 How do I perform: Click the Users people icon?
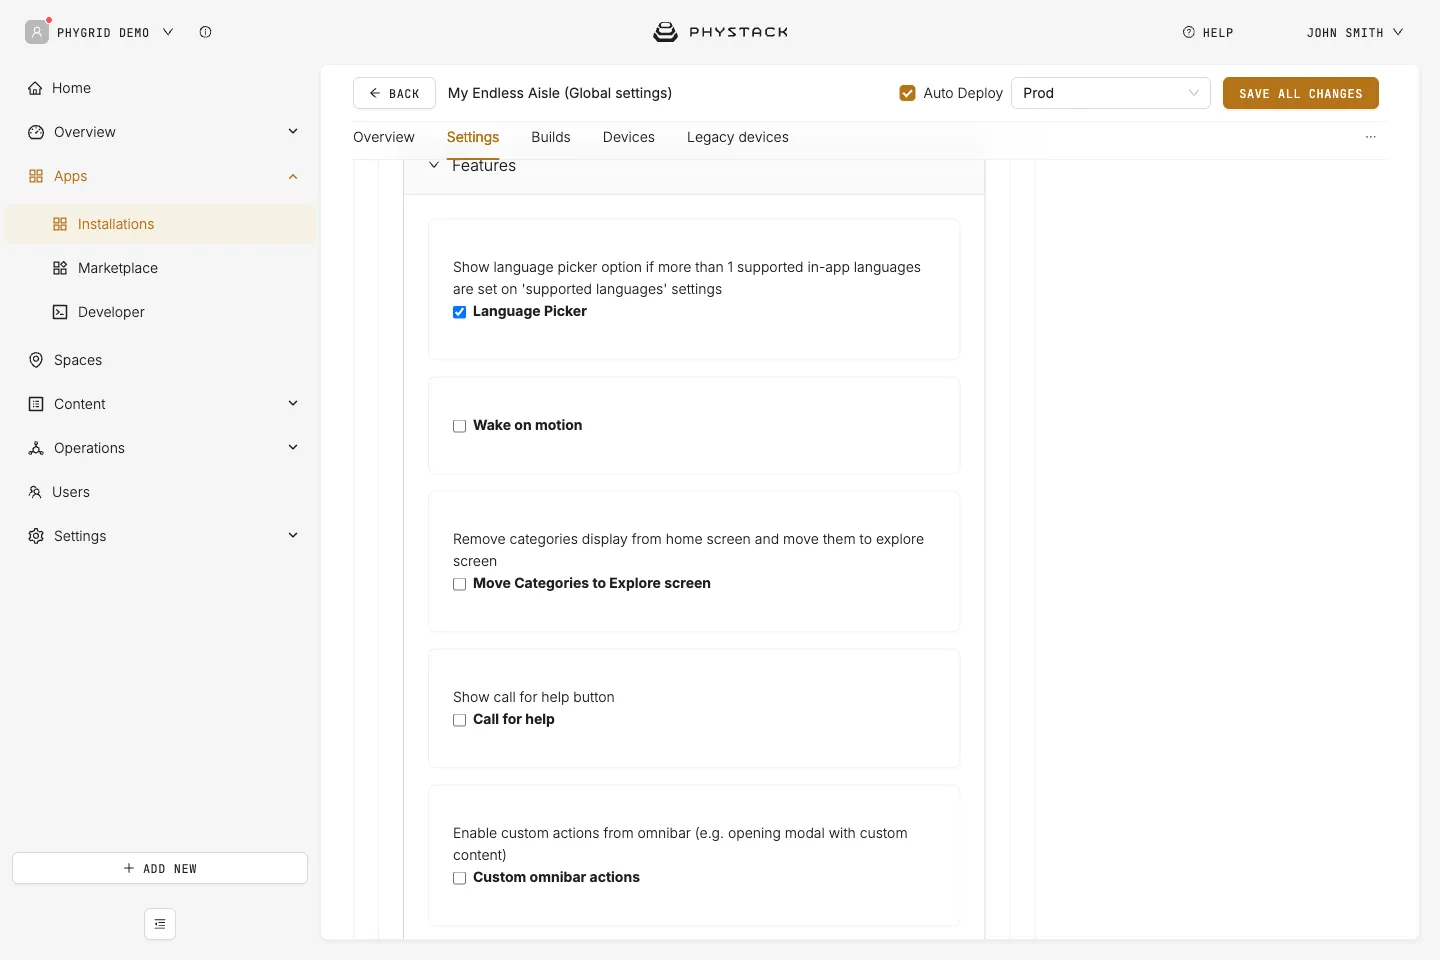(35, 492)
